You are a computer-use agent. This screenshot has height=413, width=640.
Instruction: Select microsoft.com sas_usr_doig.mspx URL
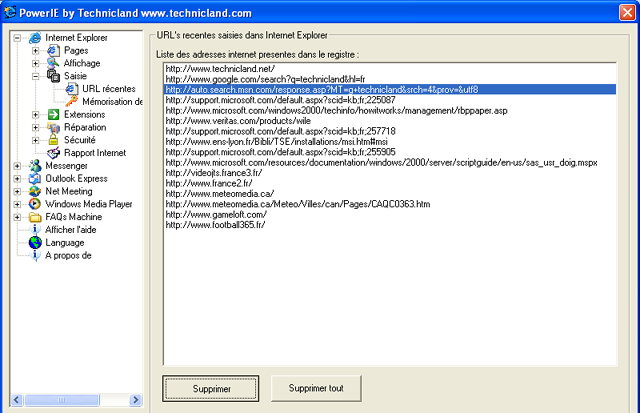tap(390, 162)
